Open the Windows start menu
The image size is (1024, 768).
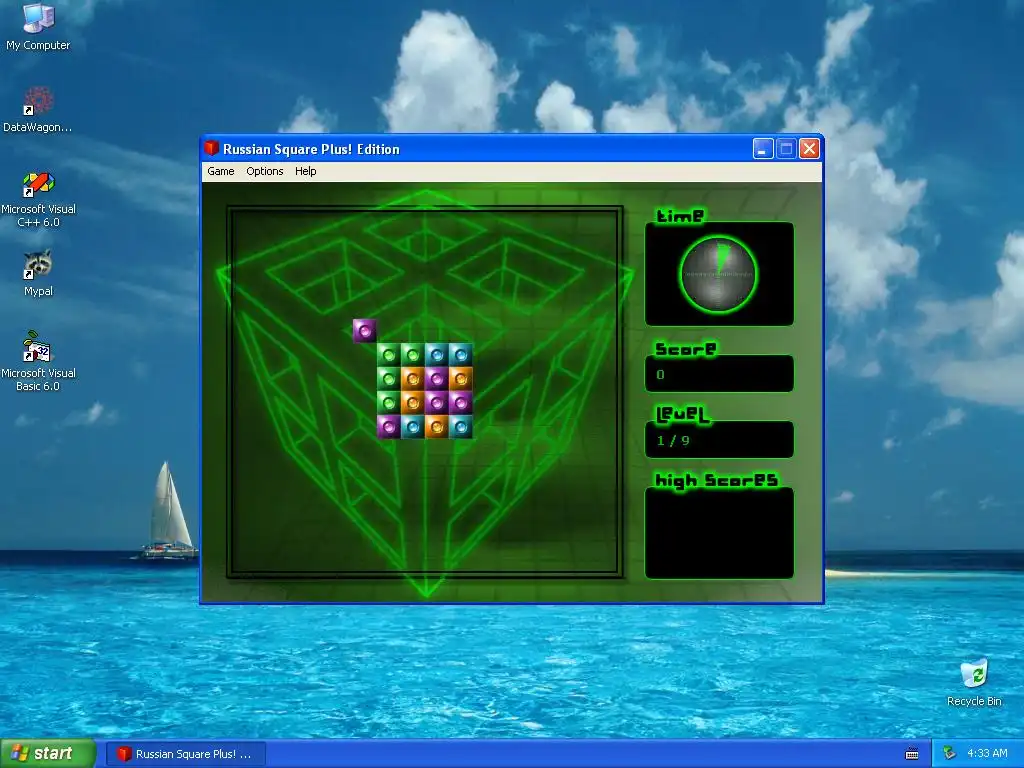[48, 754]
